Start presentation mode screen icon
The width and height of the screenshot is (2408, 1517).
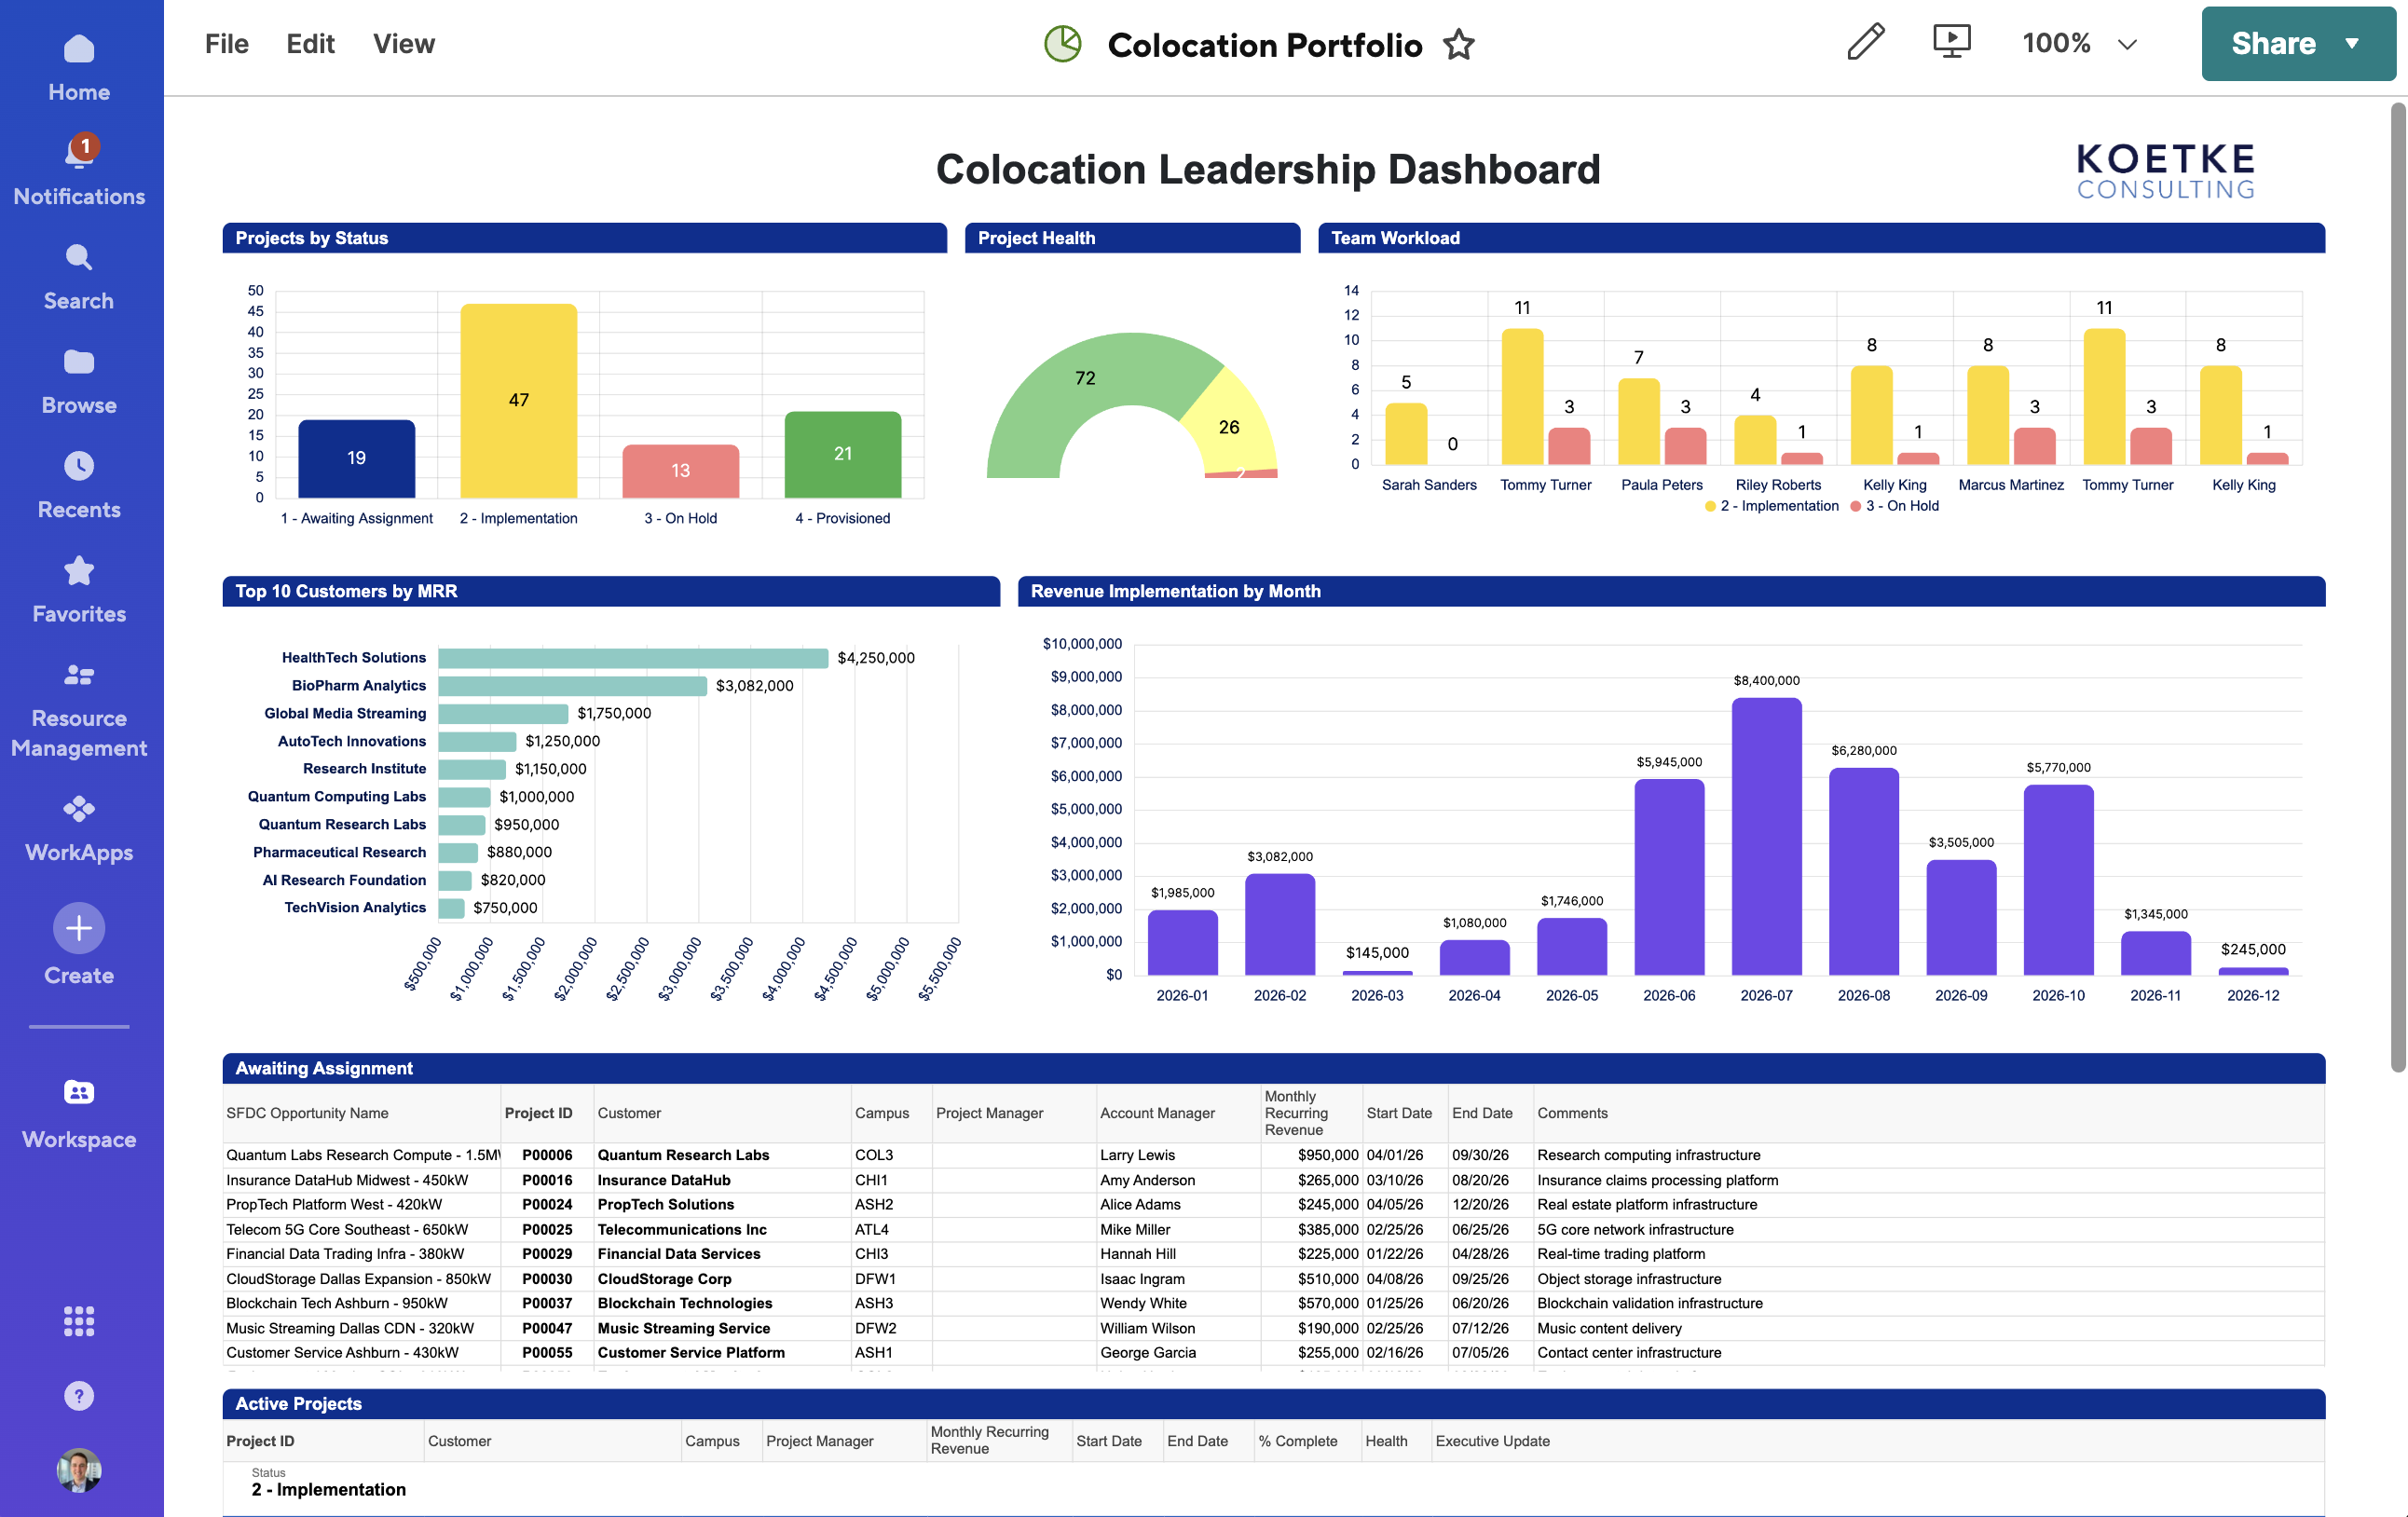pos(1951,43)
